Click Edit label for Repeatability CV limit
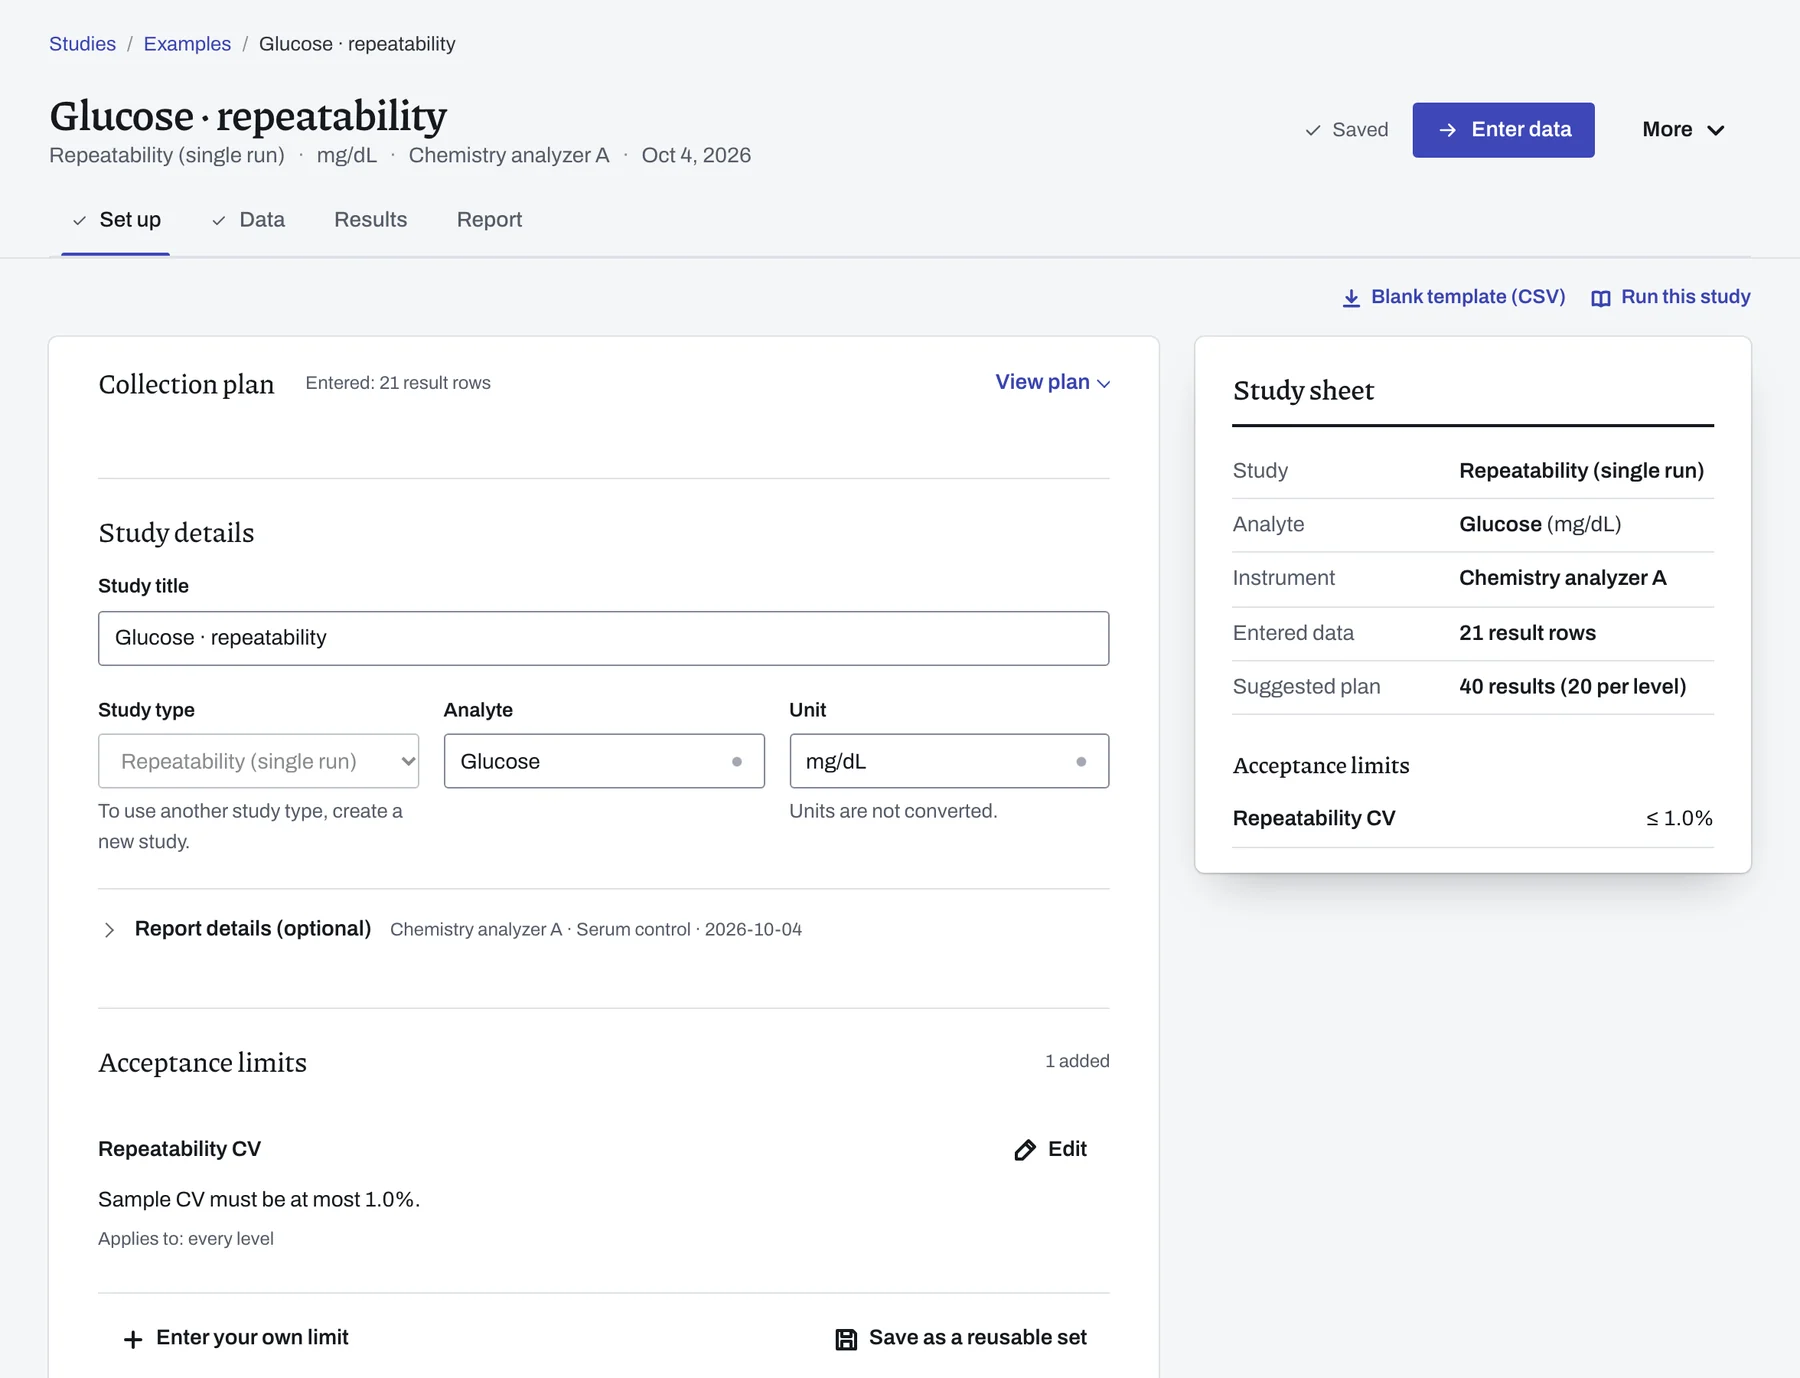This screenshot has height=1378, width=1800. coord(1067,1149)
